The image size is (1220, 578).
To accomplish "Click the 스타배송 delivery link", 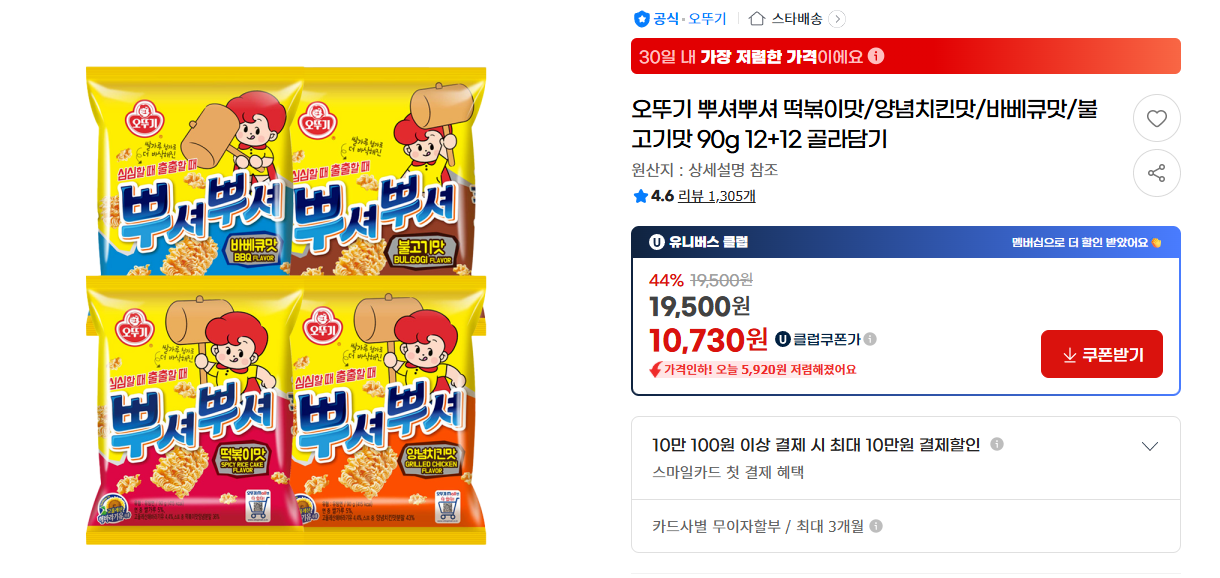I will [796, 19].
